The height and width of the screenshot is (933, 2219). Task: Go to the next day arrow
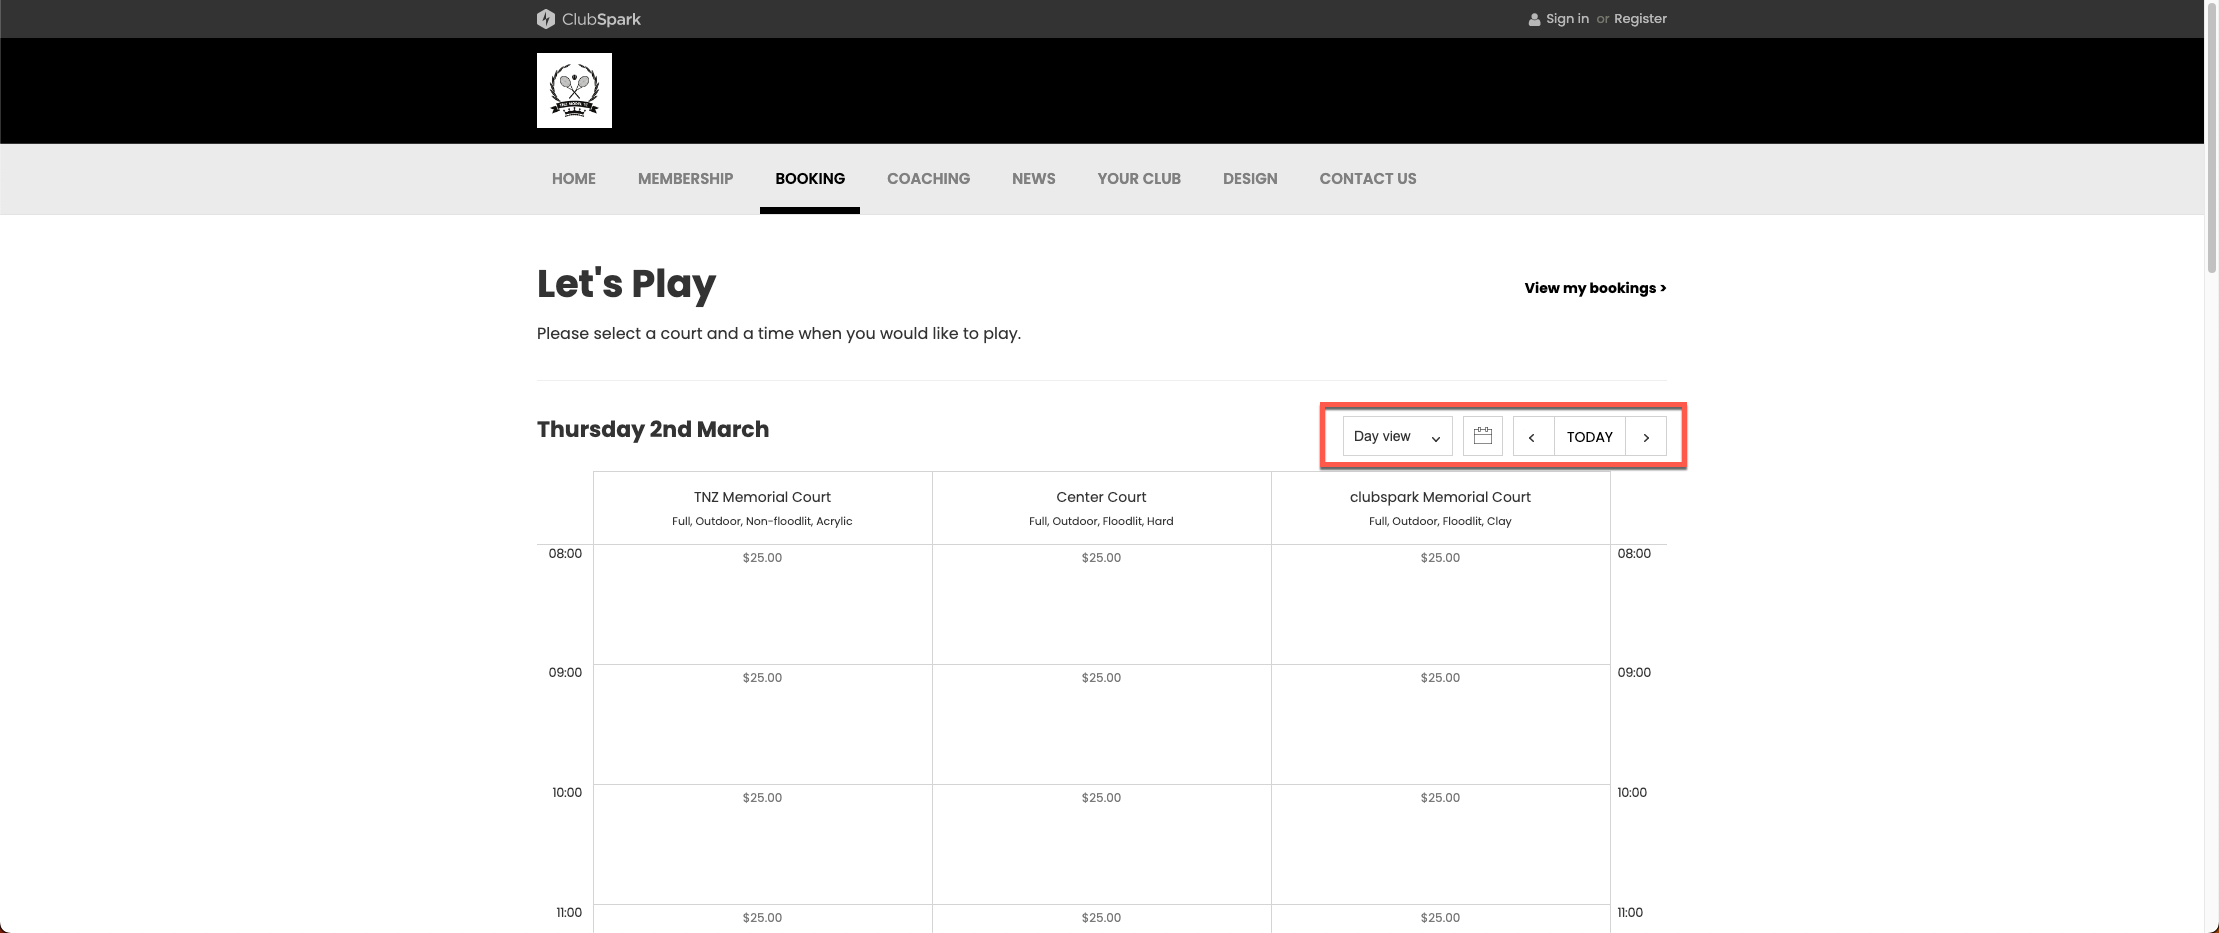[1646, 436]
